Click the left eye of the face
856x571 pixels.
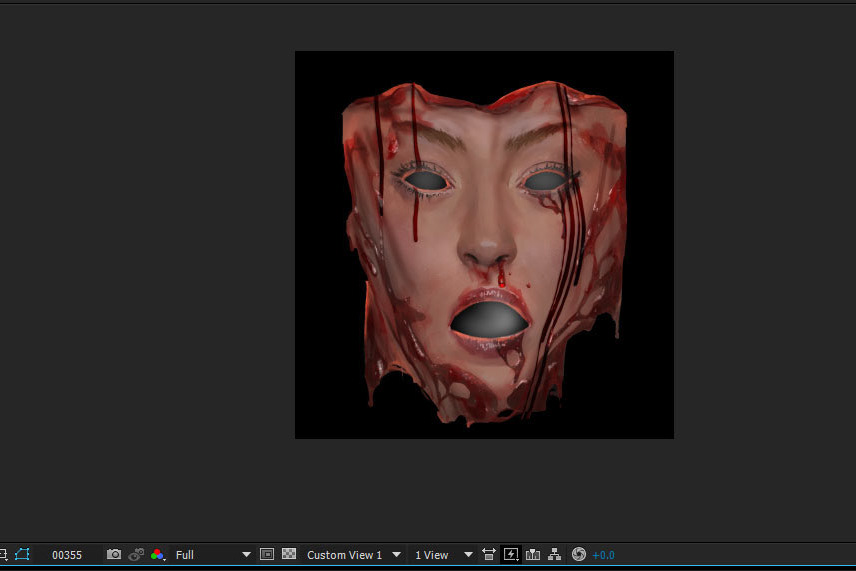pyautogui.click(x=427, y=180)
